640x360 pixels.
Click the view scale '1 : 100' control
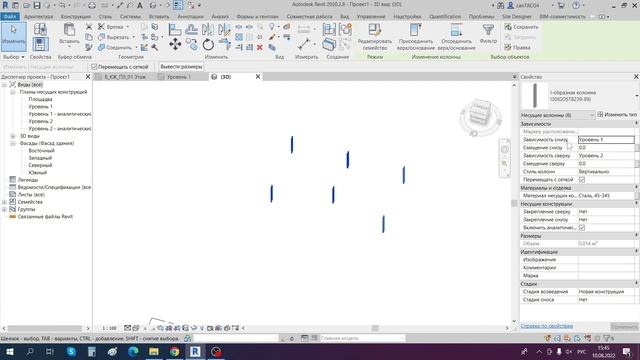click(109, 328)
